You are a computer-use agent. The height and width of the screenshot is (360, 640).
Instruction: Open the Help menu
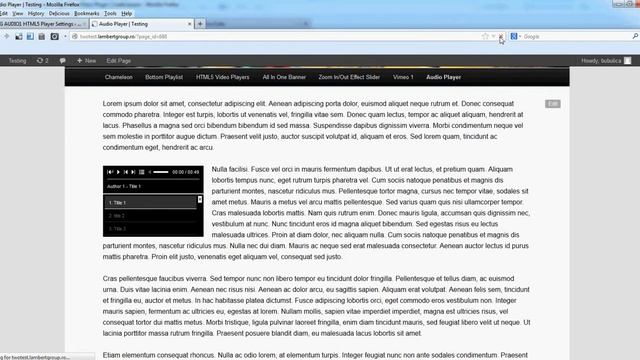(x=127, y=13)
